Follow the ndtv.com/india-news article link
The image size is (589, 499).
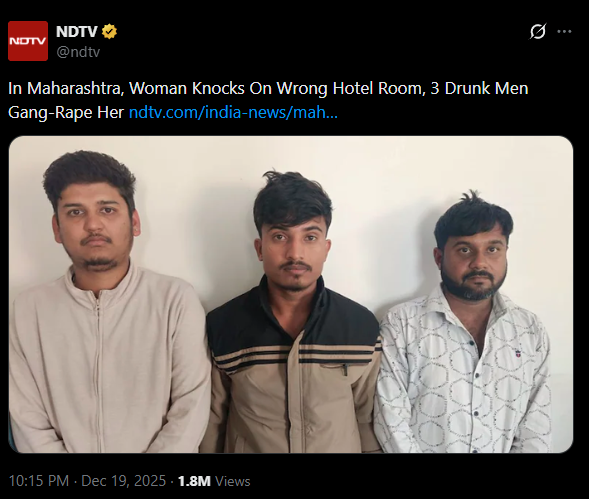[233, 112]
